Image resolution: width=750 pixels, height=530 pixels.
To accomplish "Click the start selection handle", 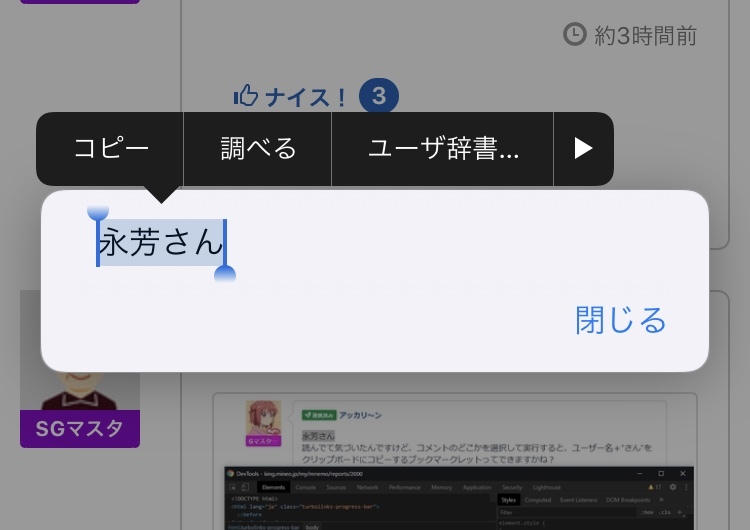I will point(98,214).
